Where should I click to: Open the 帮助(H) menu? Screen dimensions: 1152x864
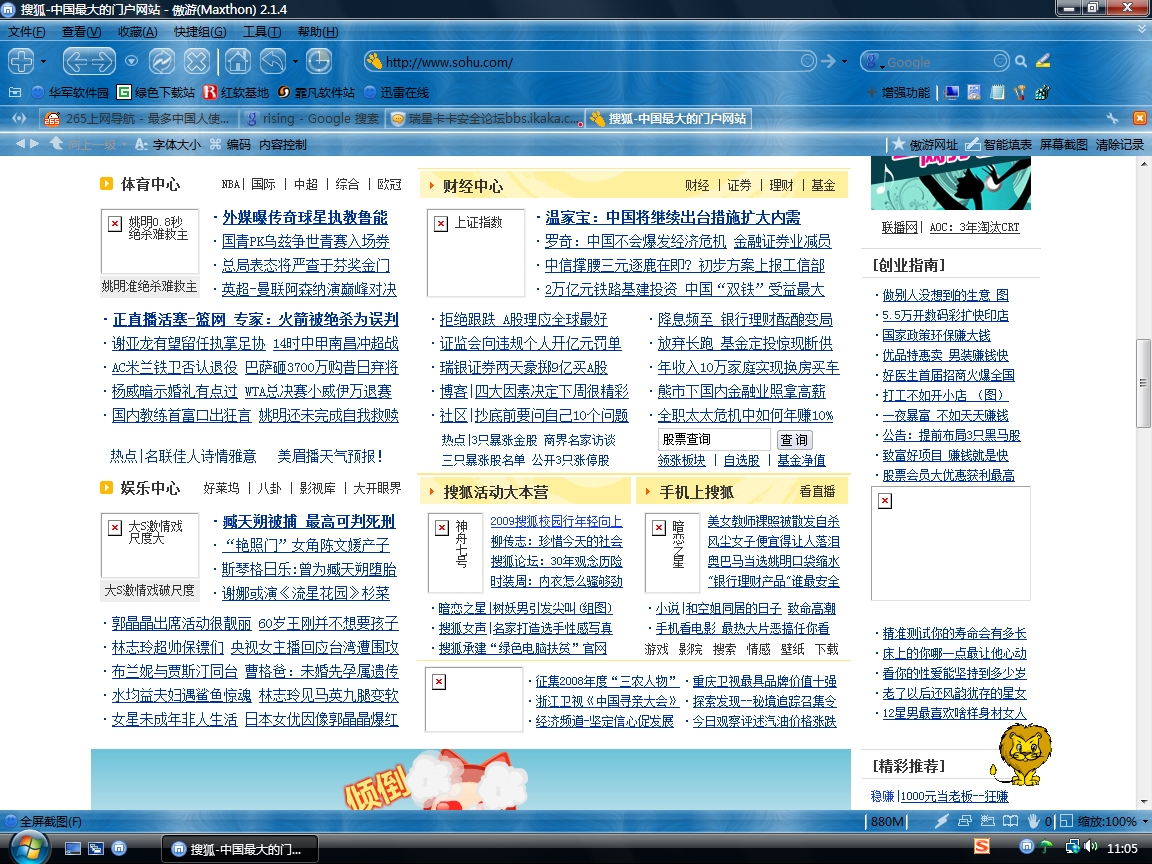coord(317,32)
